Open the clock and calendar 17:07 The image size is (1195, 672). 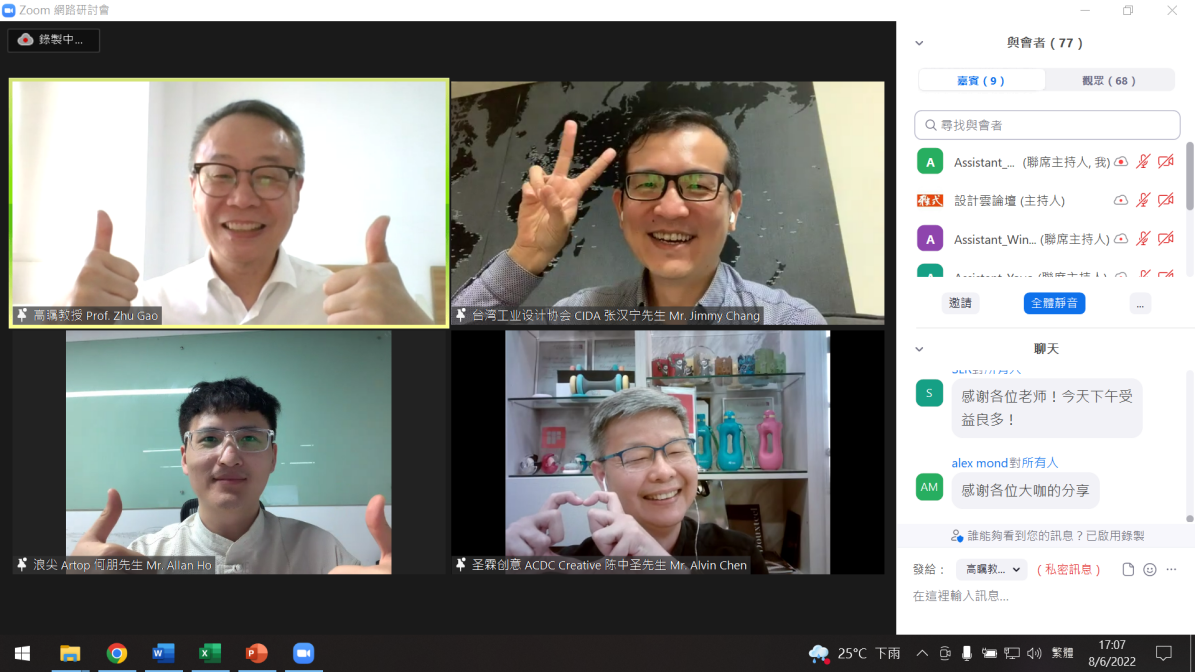pyautogui.click(x=1112, y=654)
